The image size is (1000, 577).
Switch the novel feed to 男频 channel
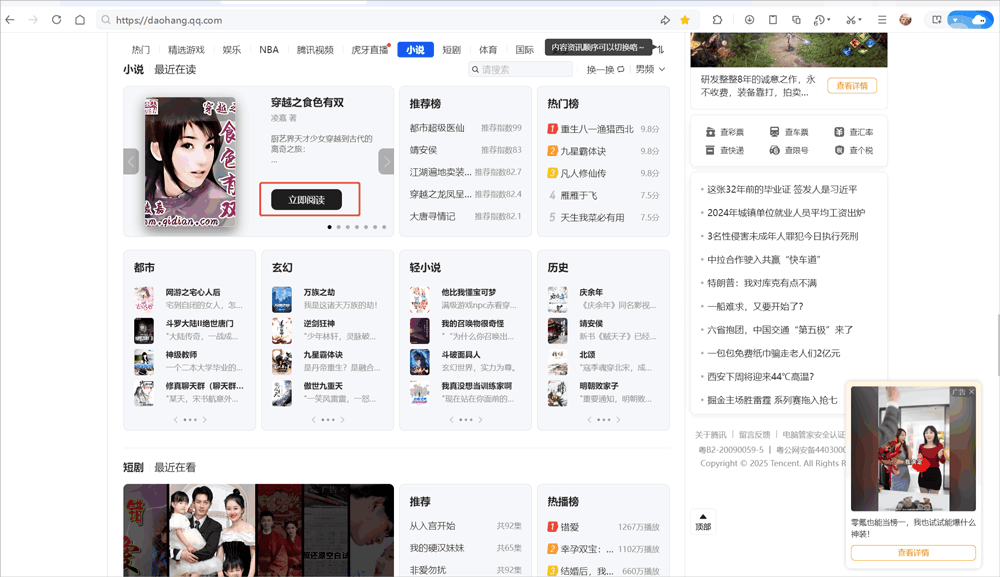coord(645,69)
